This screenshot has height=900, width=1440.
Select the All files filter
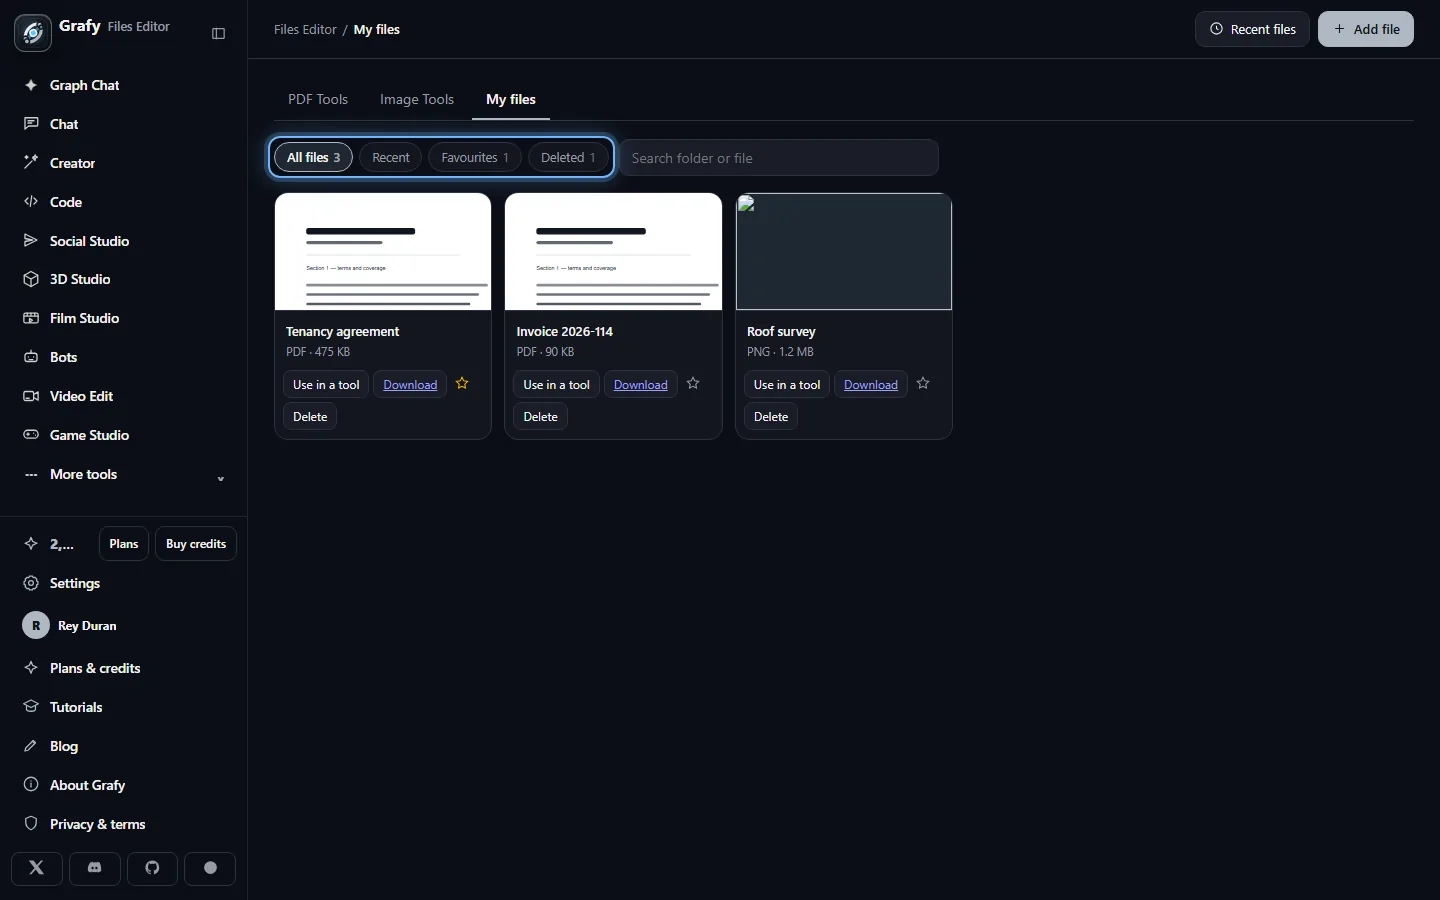coord(313,157)
